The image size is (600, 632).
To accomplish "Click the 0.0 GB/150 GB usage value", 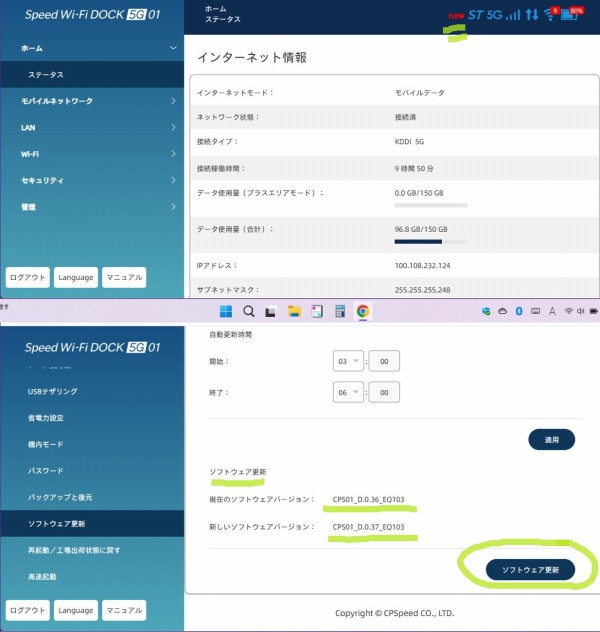I will point(419,193).
